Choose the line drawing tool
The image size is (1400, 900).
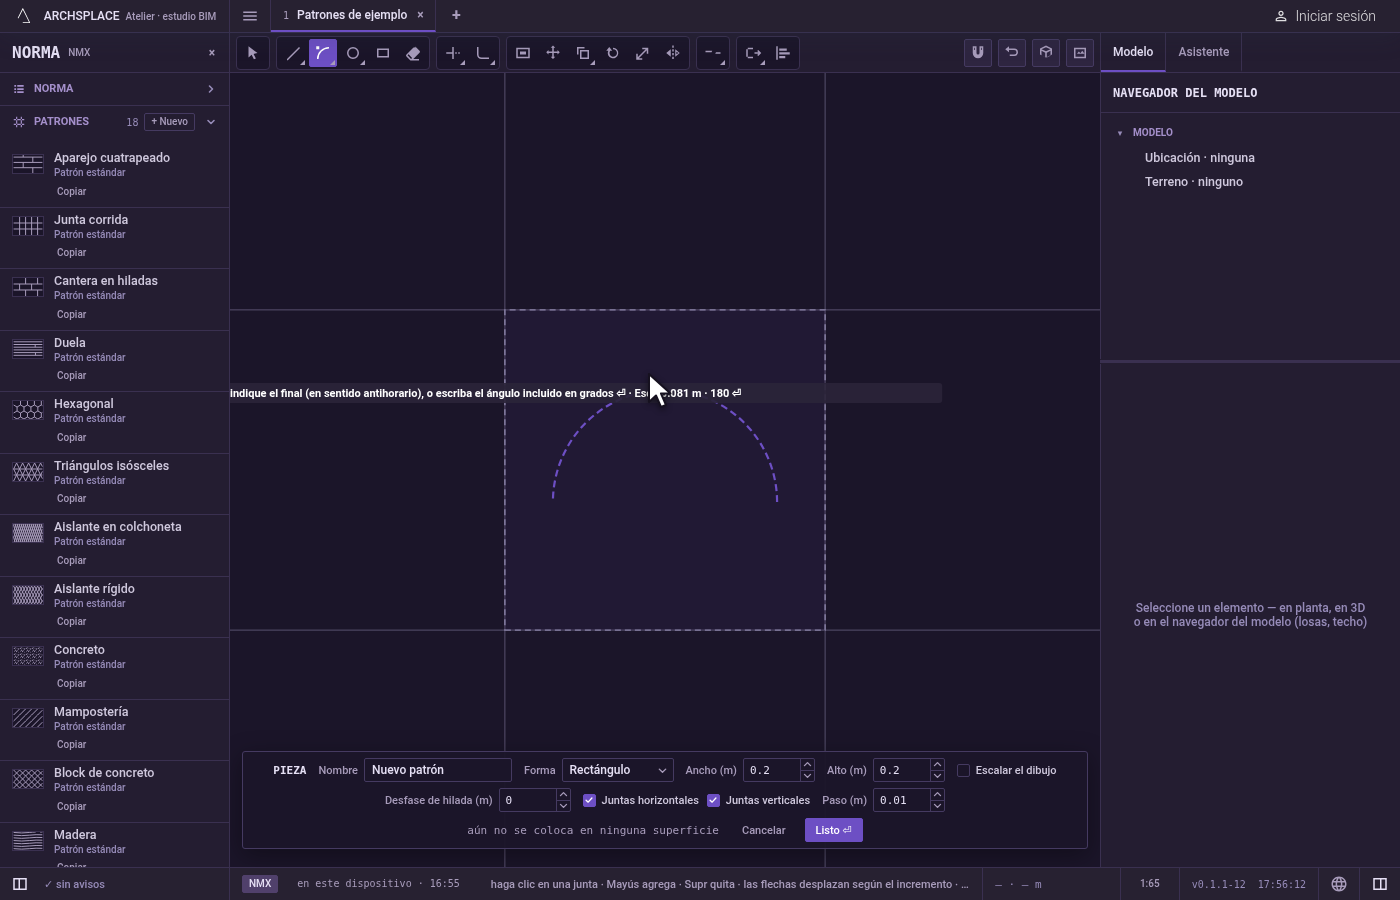tap(293, 53)
